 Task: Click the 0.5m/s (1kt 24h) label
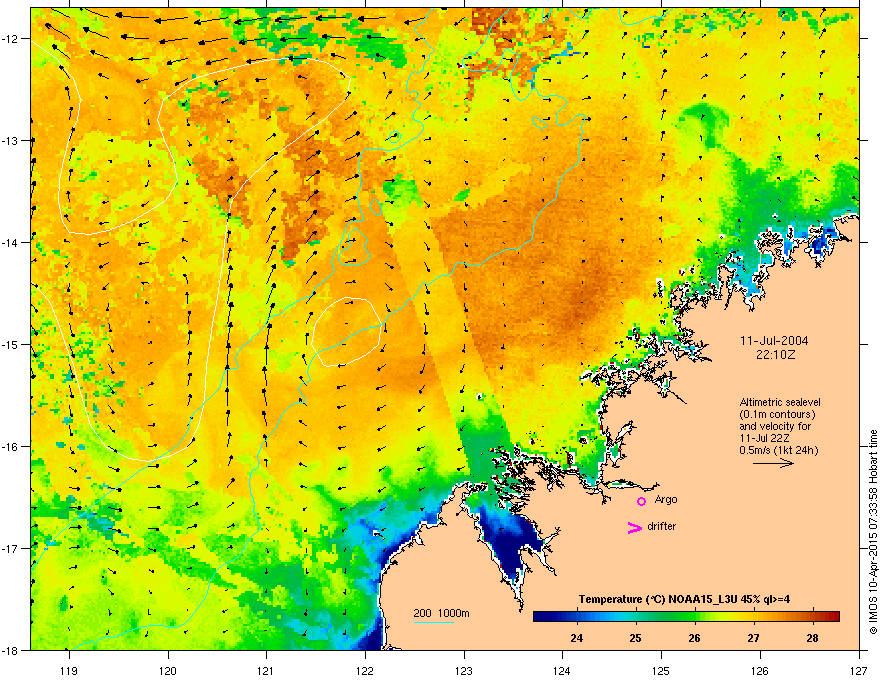pyautogui.click(x=778, y=450)
